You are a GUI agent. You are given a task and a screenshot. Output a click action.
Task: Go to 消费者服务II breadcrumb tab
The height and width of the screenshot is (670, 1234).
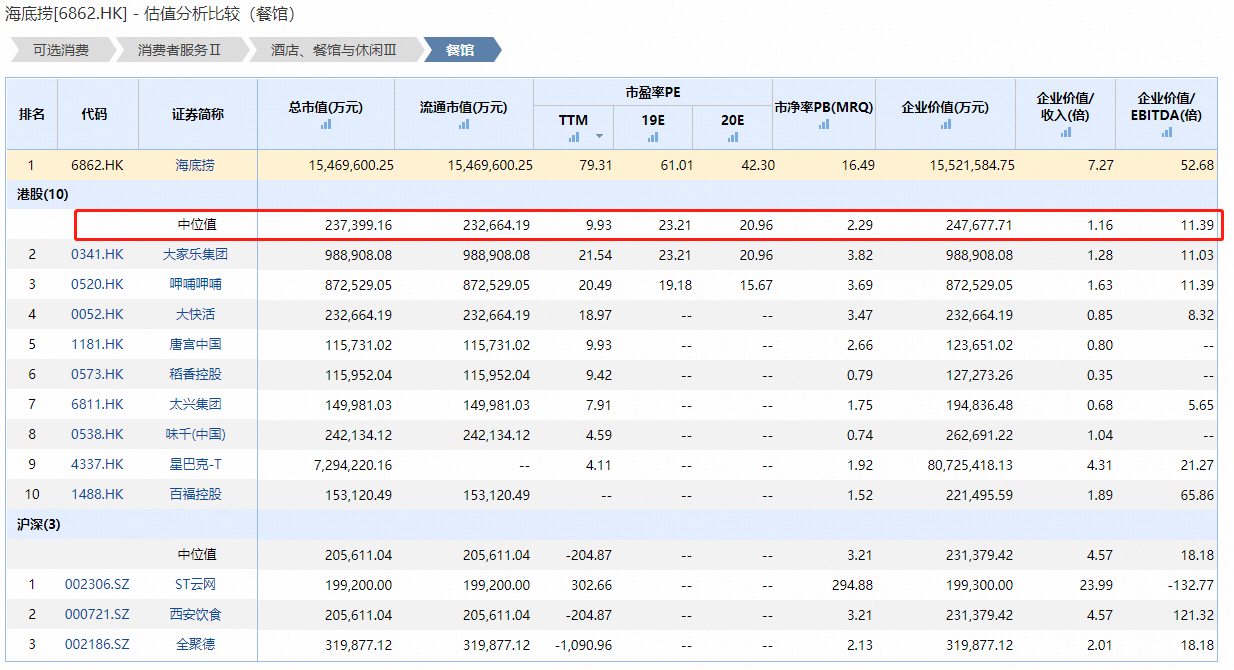coord(180,50)
